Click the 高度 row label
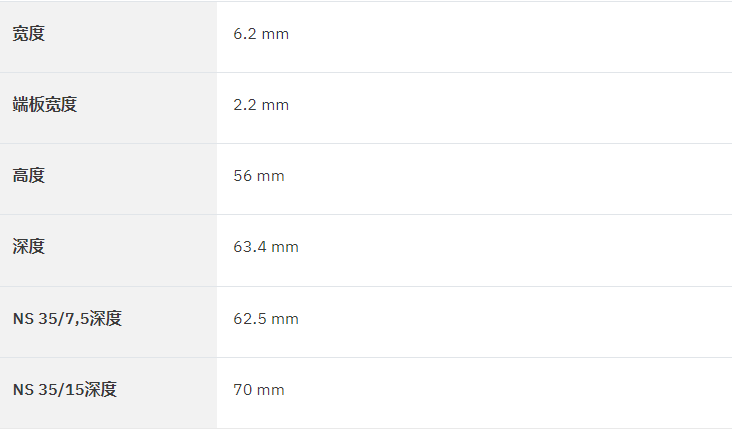Image resolution: width=734 pixels, height=429 pixels. point(29,176)
